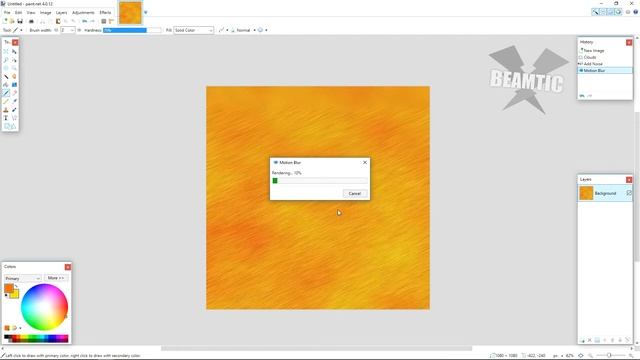Click the orange primary color swatch

[x=9, y=288]
